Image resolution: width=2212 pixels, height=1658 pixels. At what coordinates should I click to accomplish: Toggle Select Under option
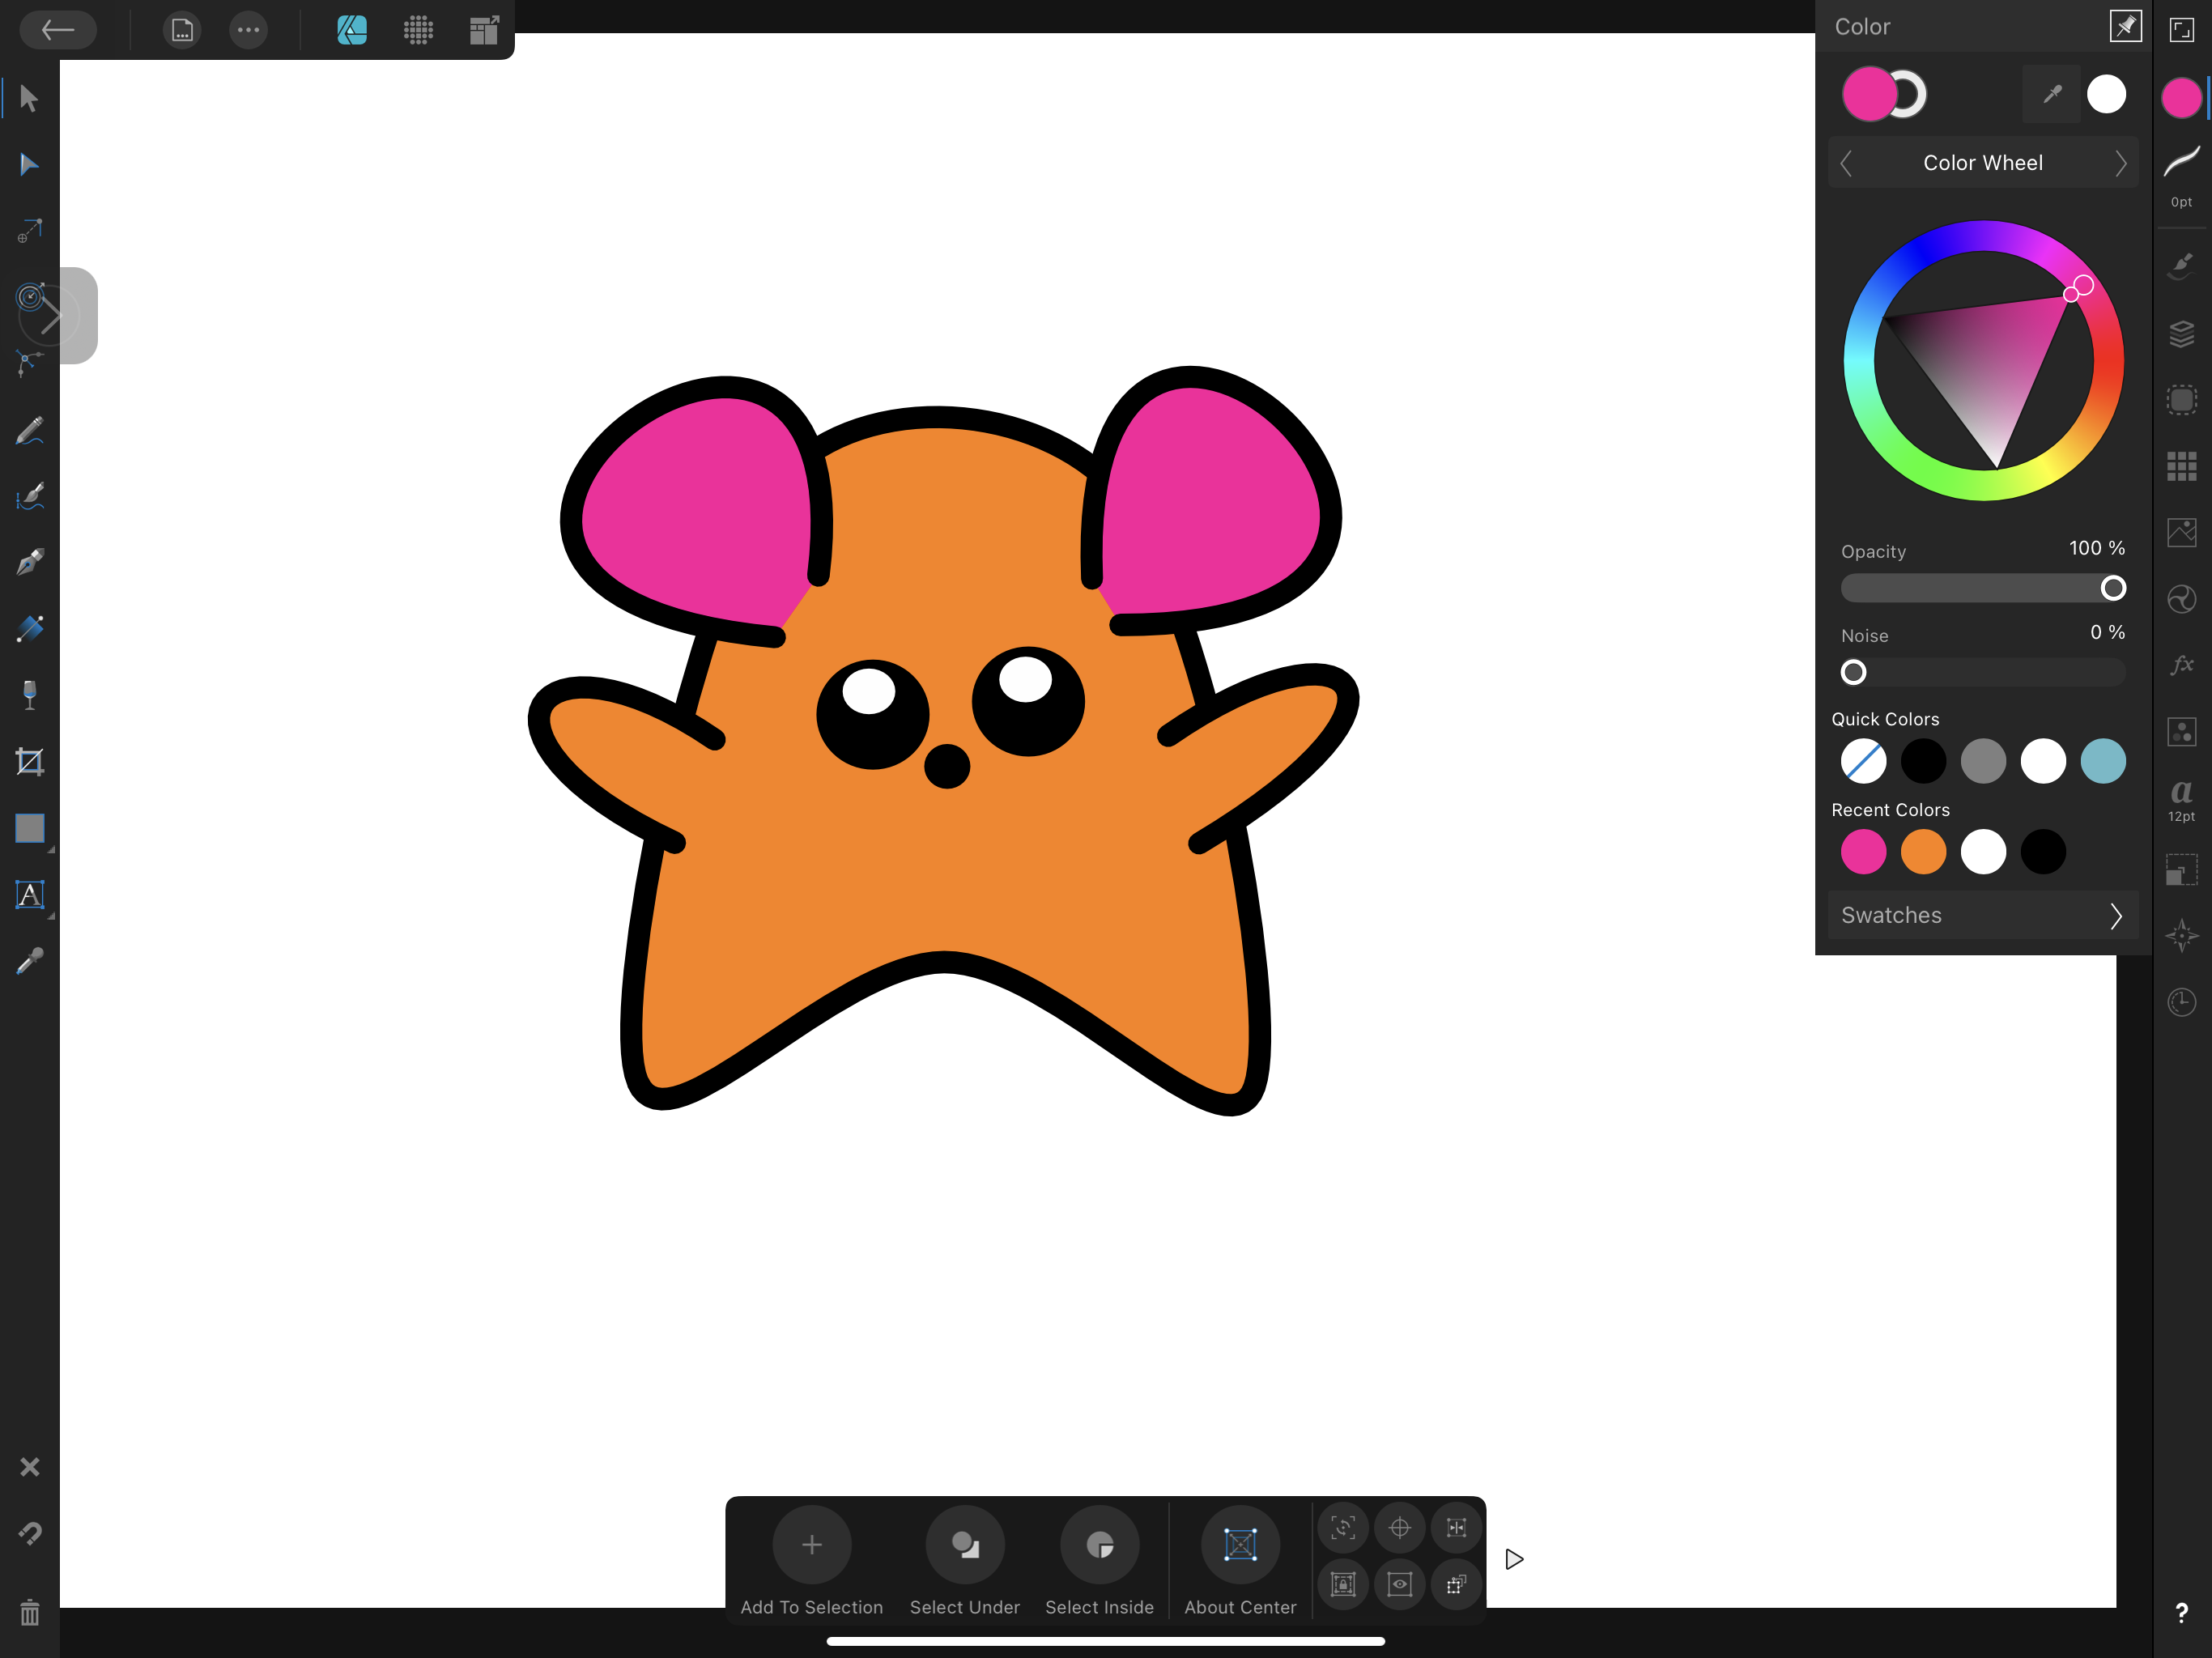tap(964, 1545)
